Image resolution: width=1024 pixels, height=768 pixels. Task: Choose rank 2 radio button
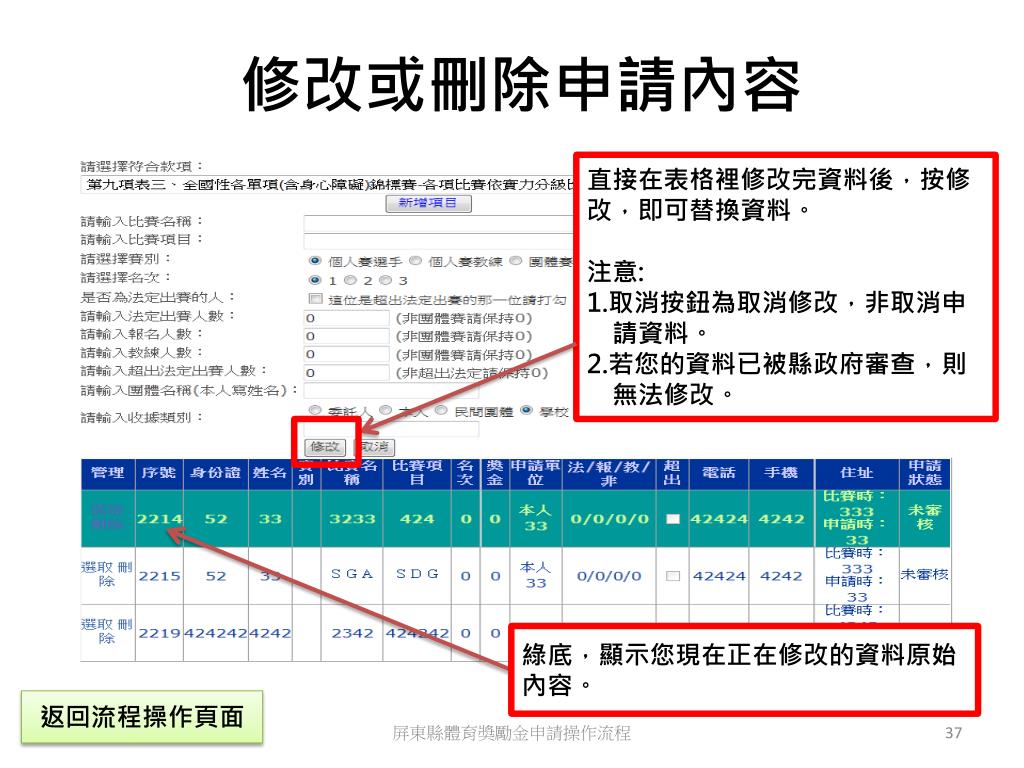351,280
